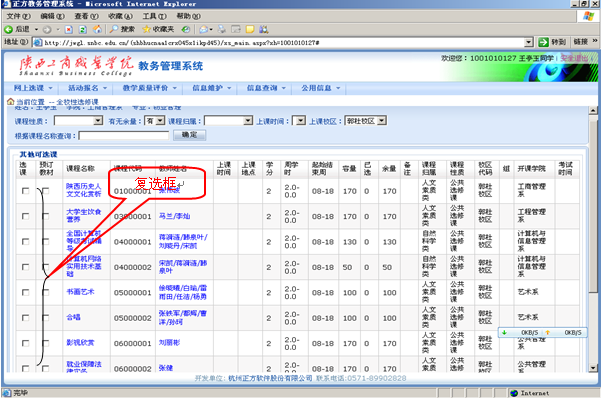Click the IE icon in the title bar
Screen dimensions: 601x398
point(6,4)
